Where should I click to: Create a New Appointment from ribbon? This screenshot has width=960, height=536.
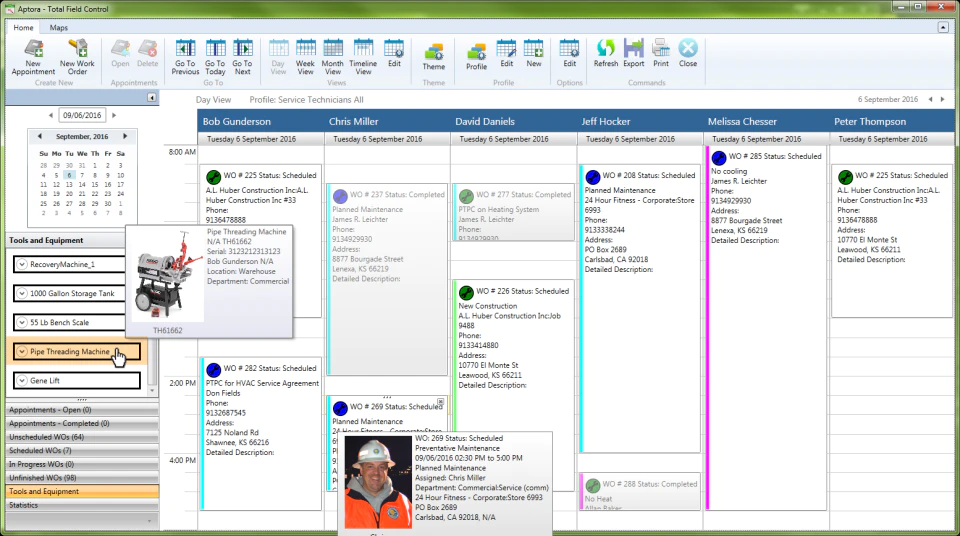[x=33, y=57]
